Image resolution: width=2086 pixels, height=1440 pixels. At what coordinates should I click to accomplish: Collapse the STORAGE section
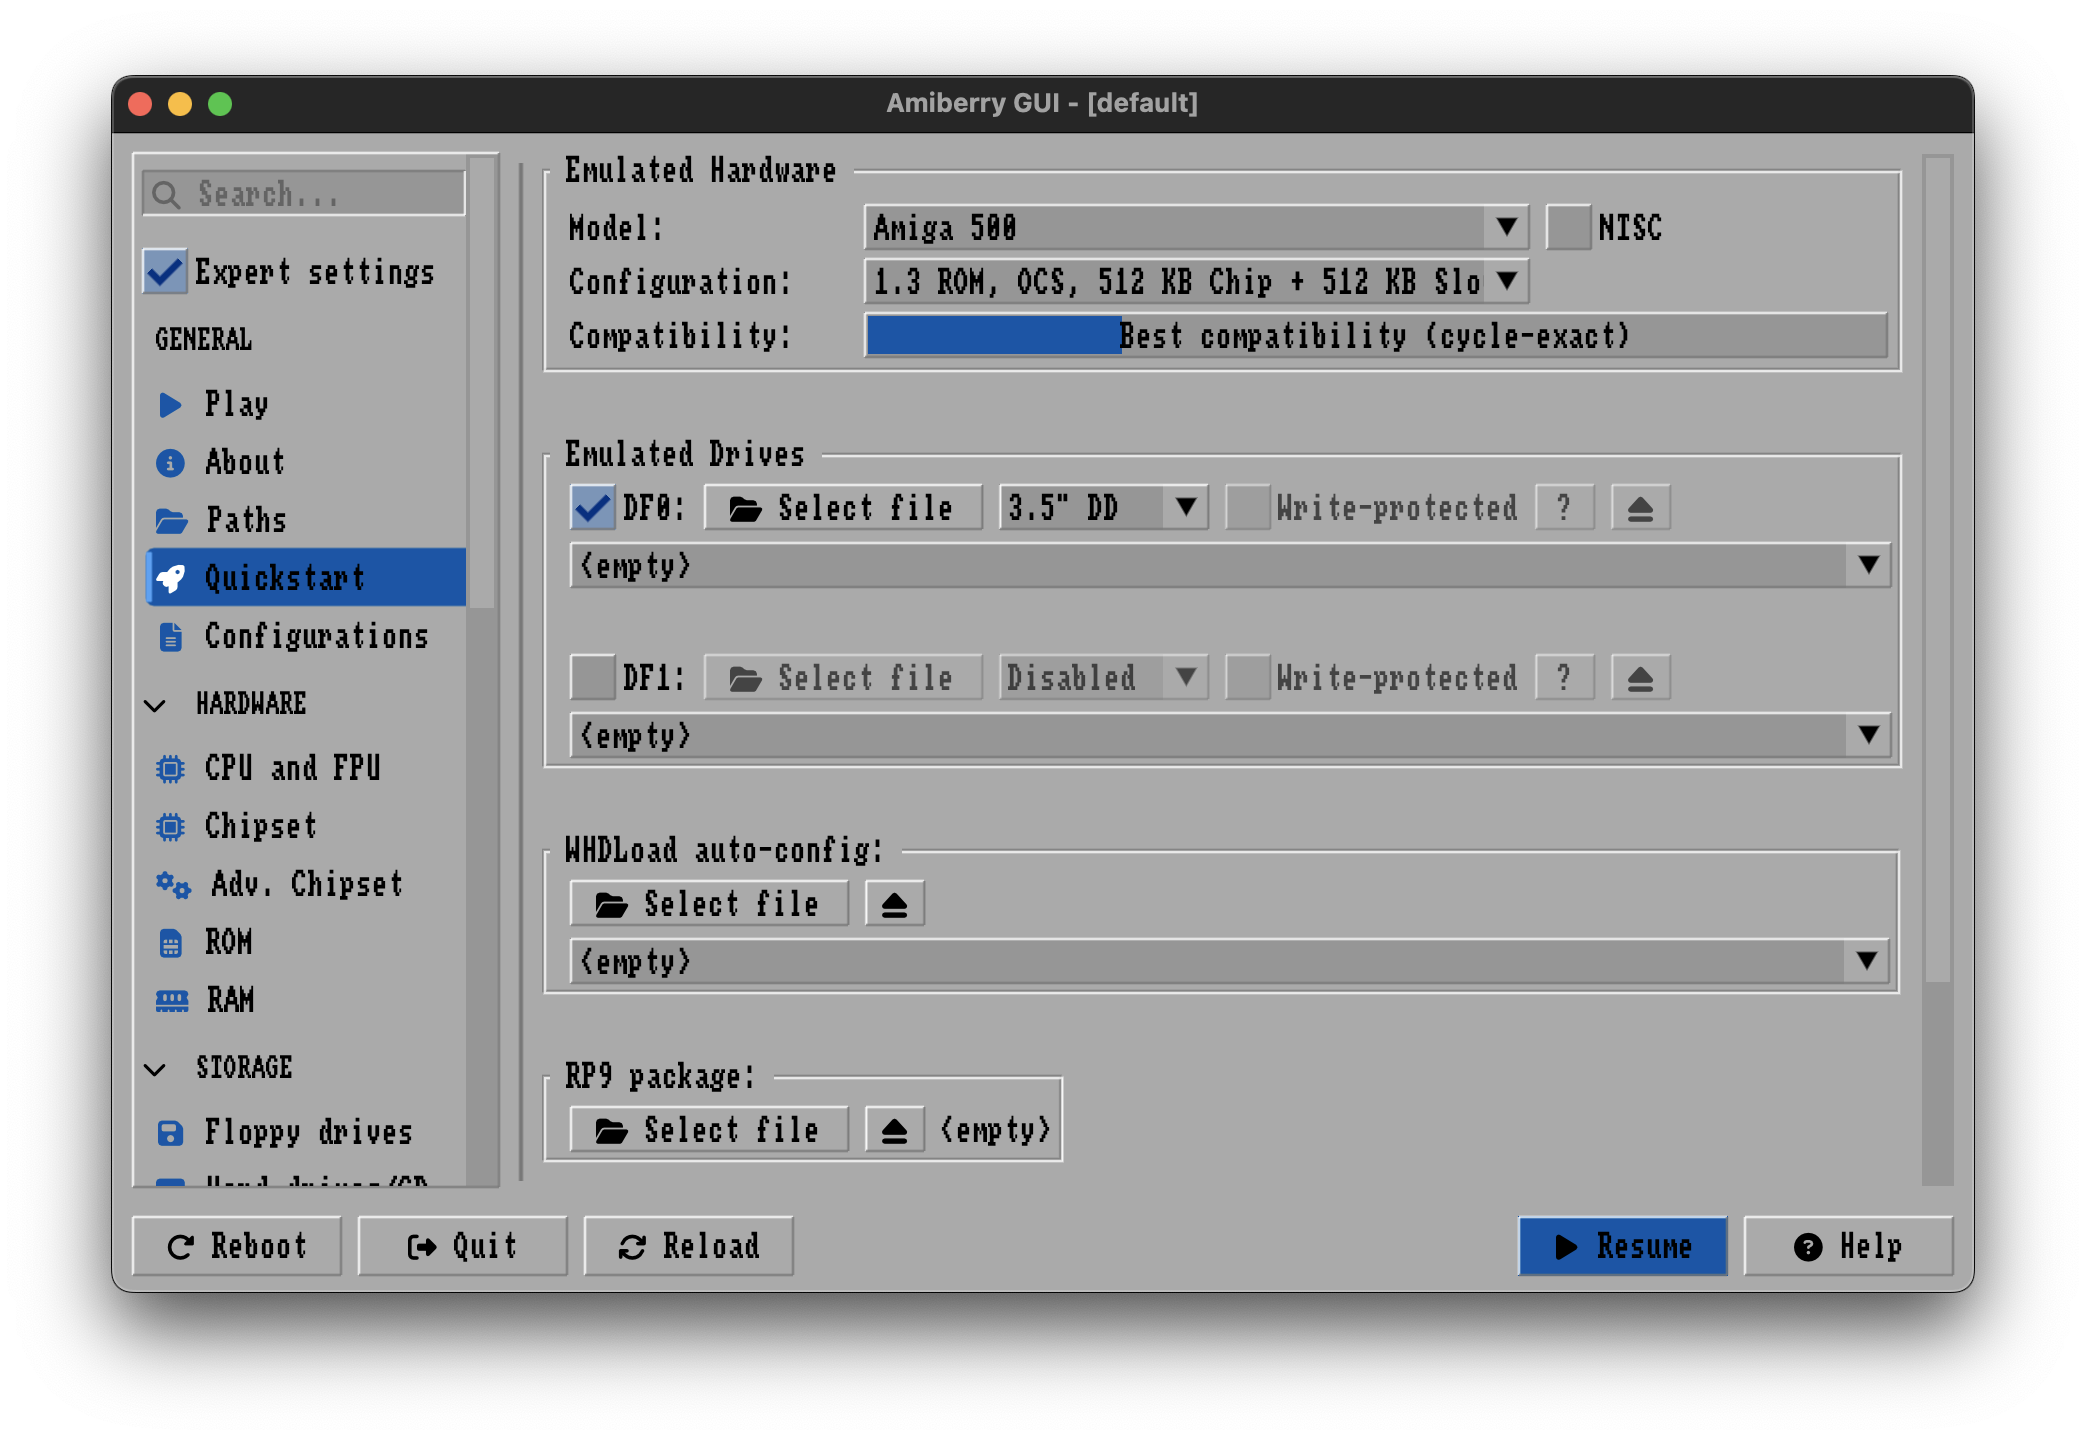155,1069
